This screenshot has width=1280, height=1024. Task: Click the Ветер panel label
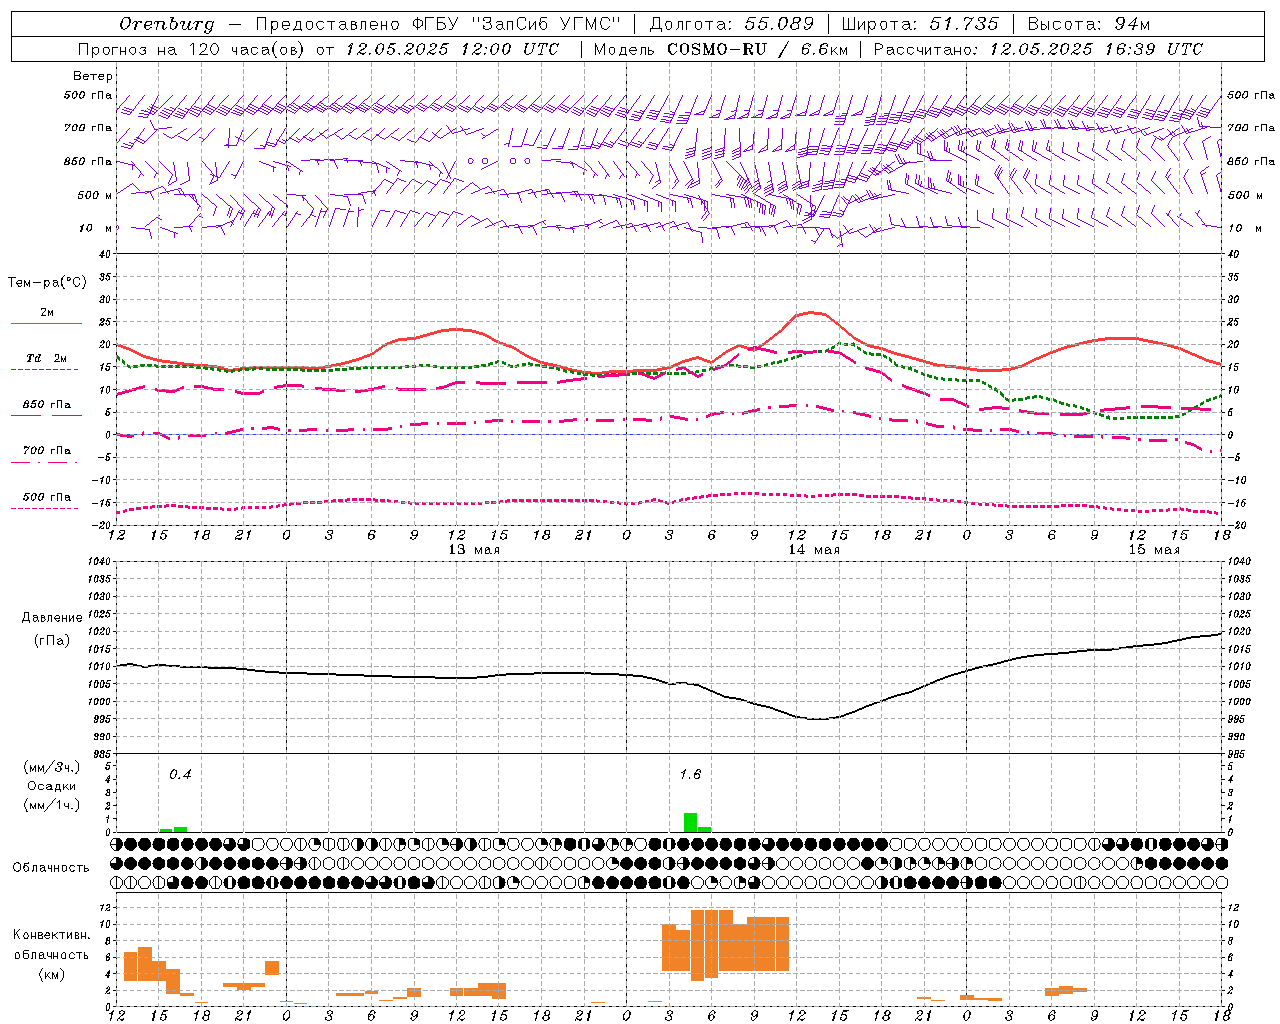(92, 76)
